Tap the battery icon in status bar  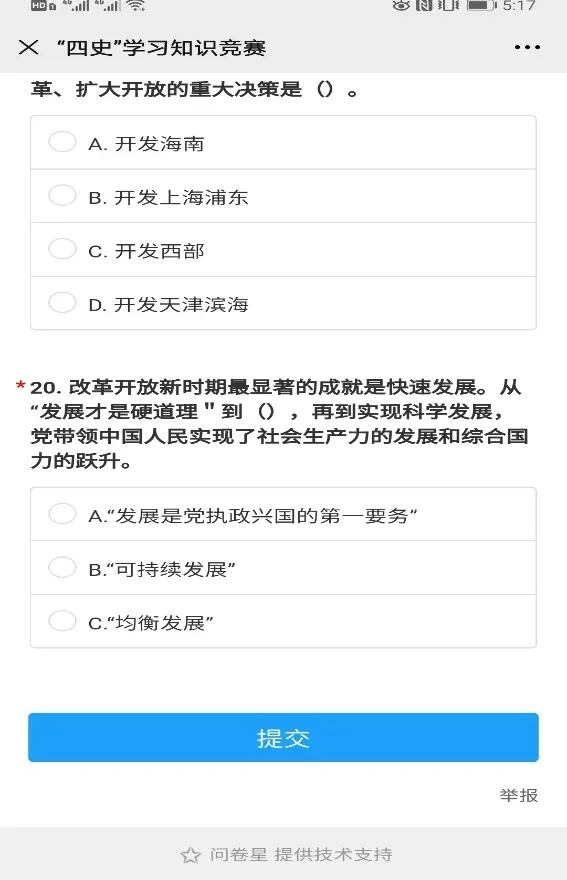[482, 6]
